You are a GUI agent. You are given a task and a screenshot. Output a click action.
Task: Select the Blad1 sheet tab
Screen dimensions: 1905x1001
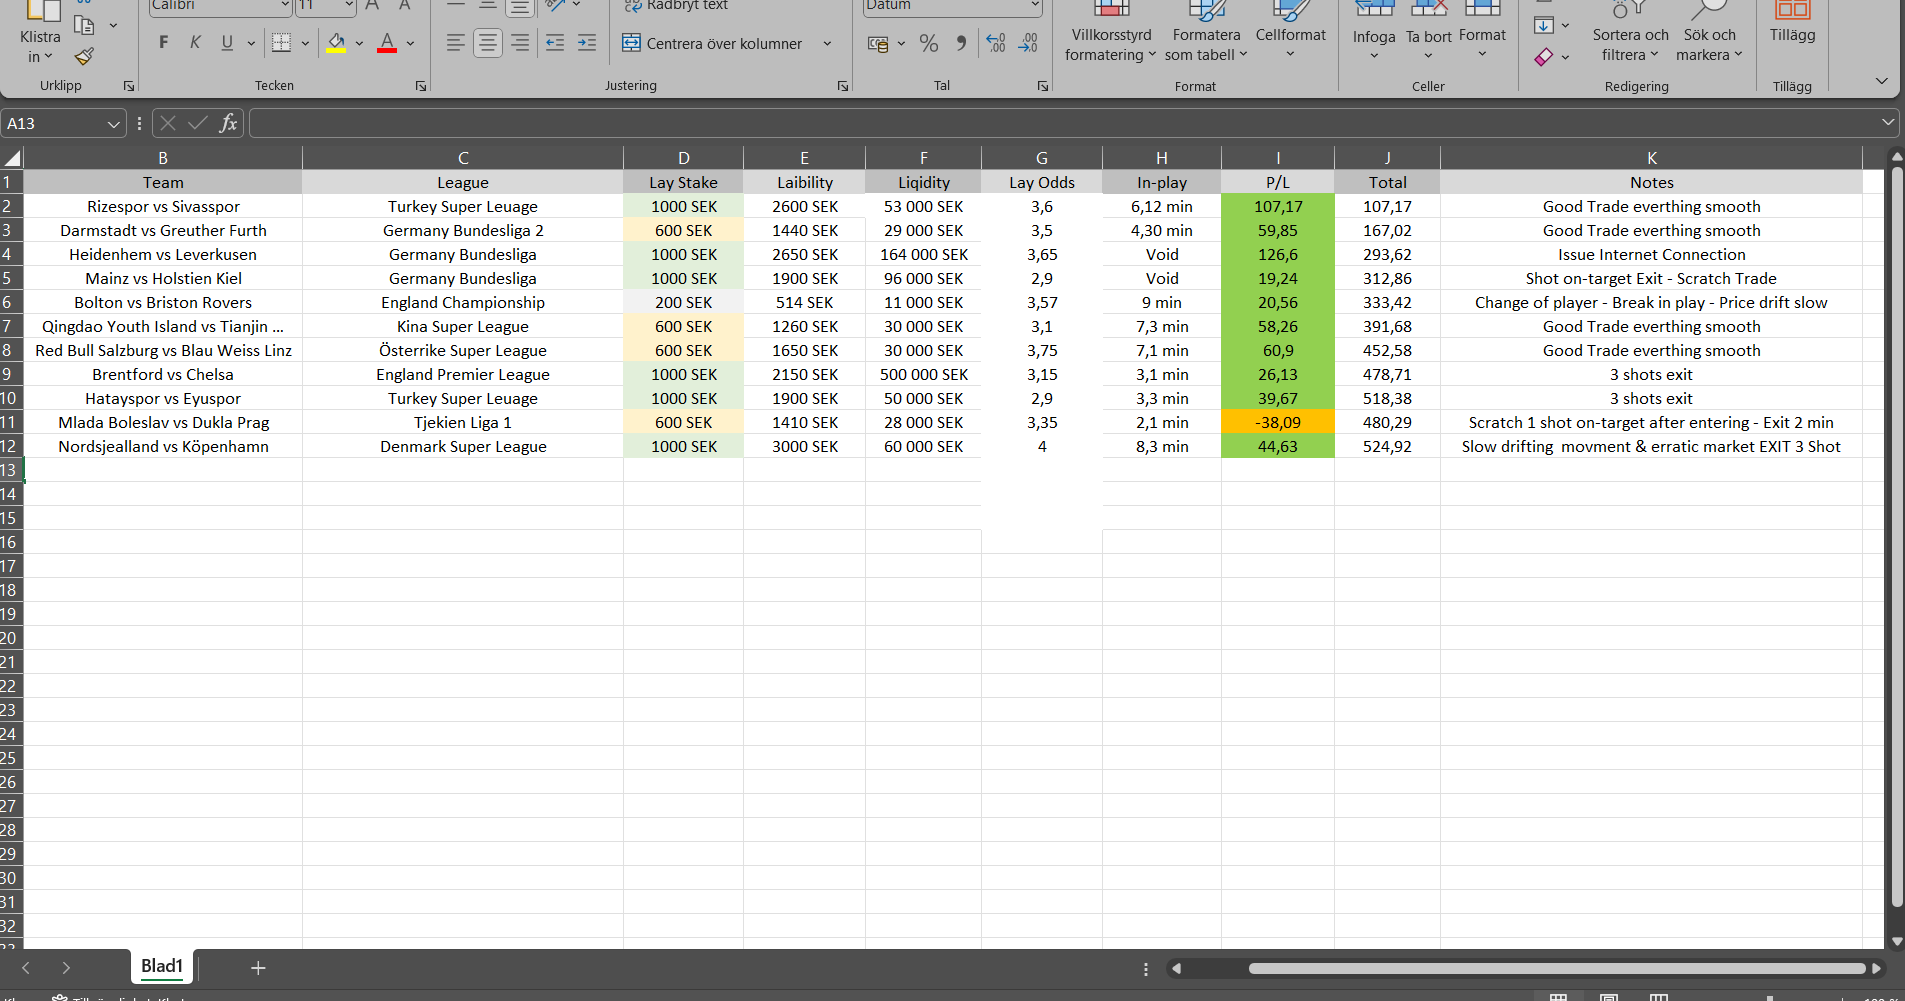[162, 966]
